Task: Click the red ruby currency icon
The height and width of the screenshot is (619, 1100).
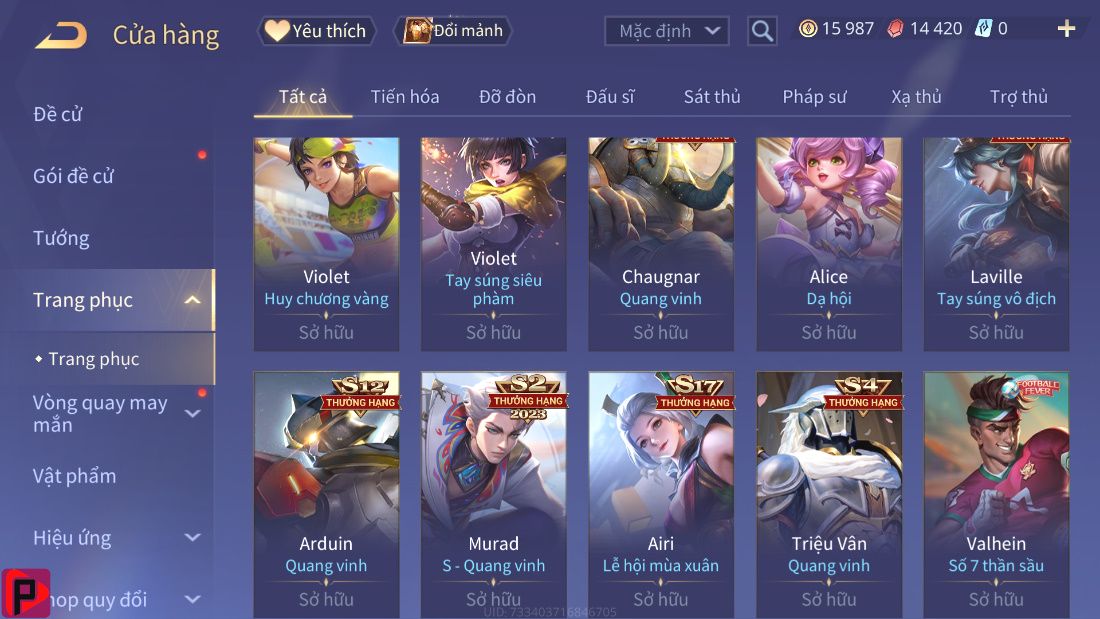Action: click(x=895, y=29)
